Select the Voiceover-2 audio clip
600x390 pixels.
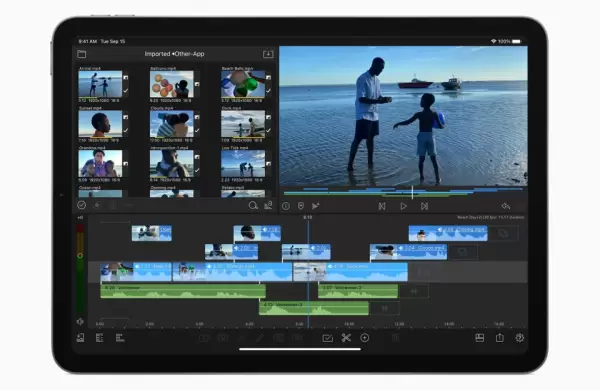pyautogui.click(x=358, y=291)
